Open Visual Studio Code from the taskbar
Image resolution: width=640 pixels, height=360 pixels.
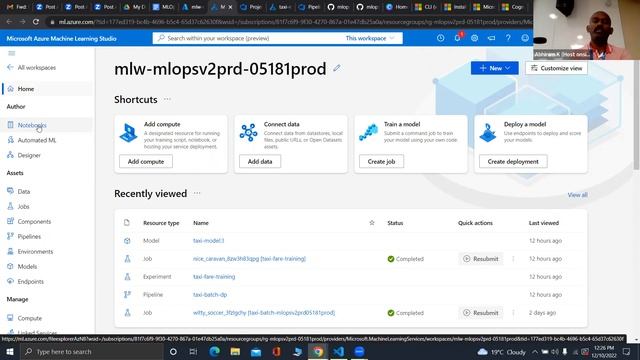[338, 351]
